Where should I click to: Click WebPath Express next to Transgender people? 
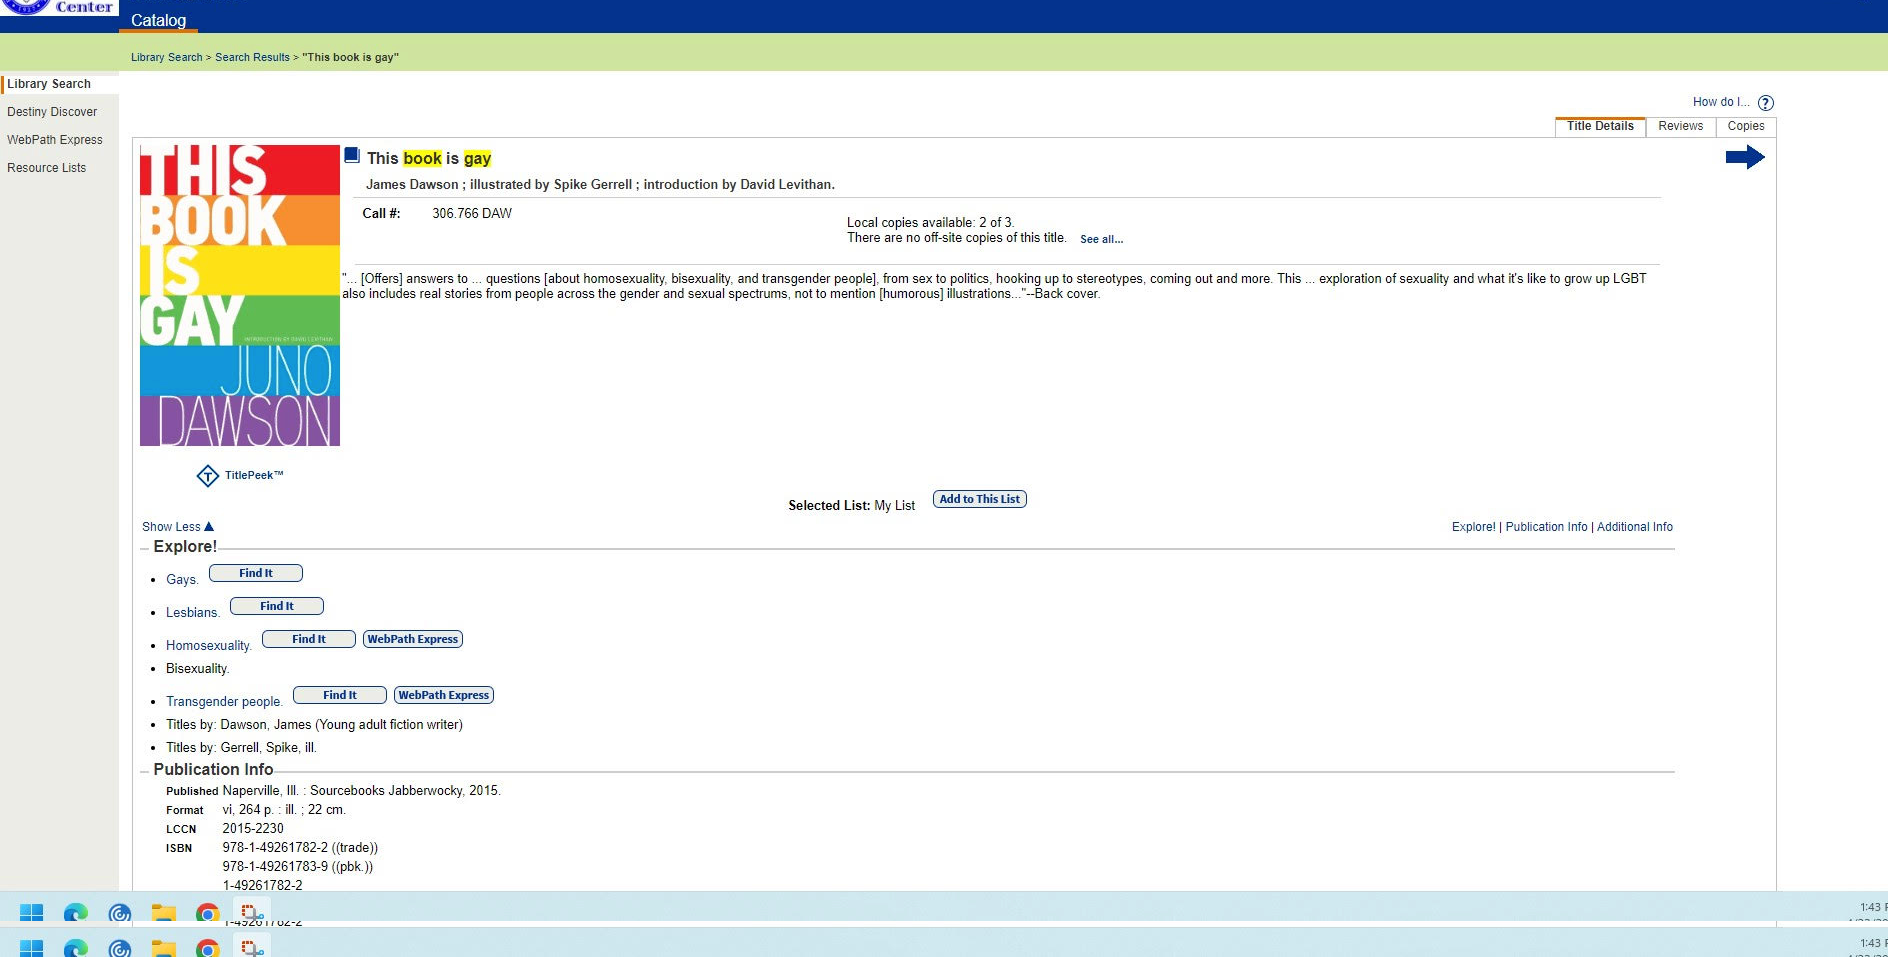click(444, 695)
